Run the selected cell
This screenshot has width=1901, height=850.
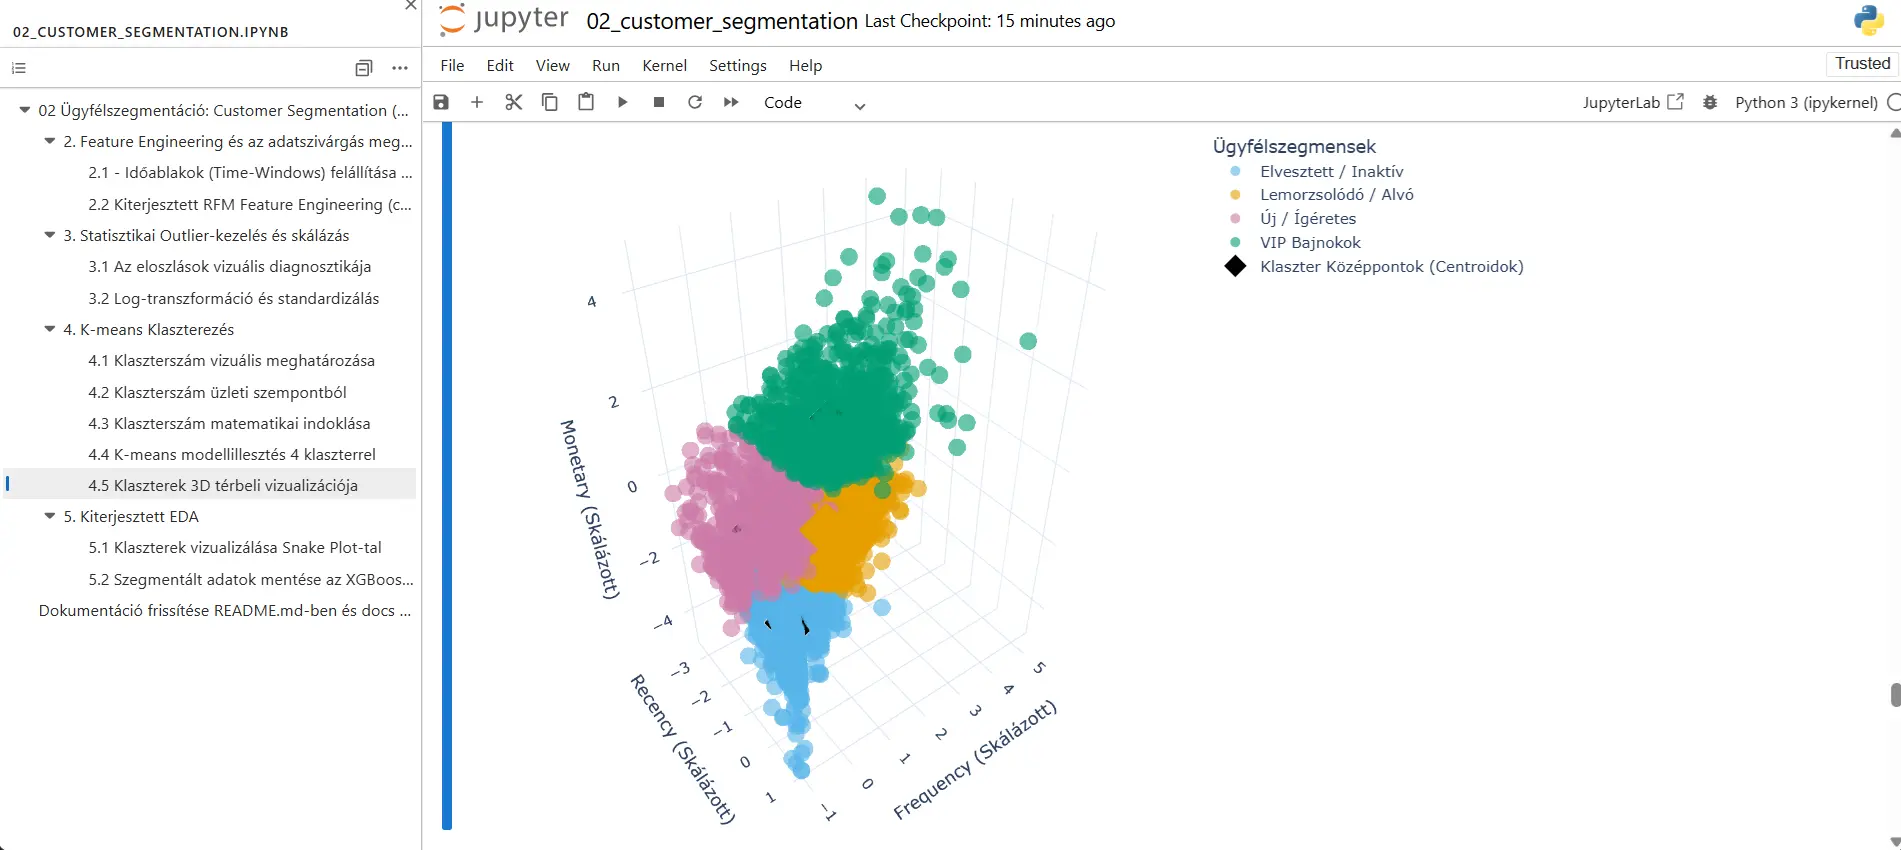622,102
